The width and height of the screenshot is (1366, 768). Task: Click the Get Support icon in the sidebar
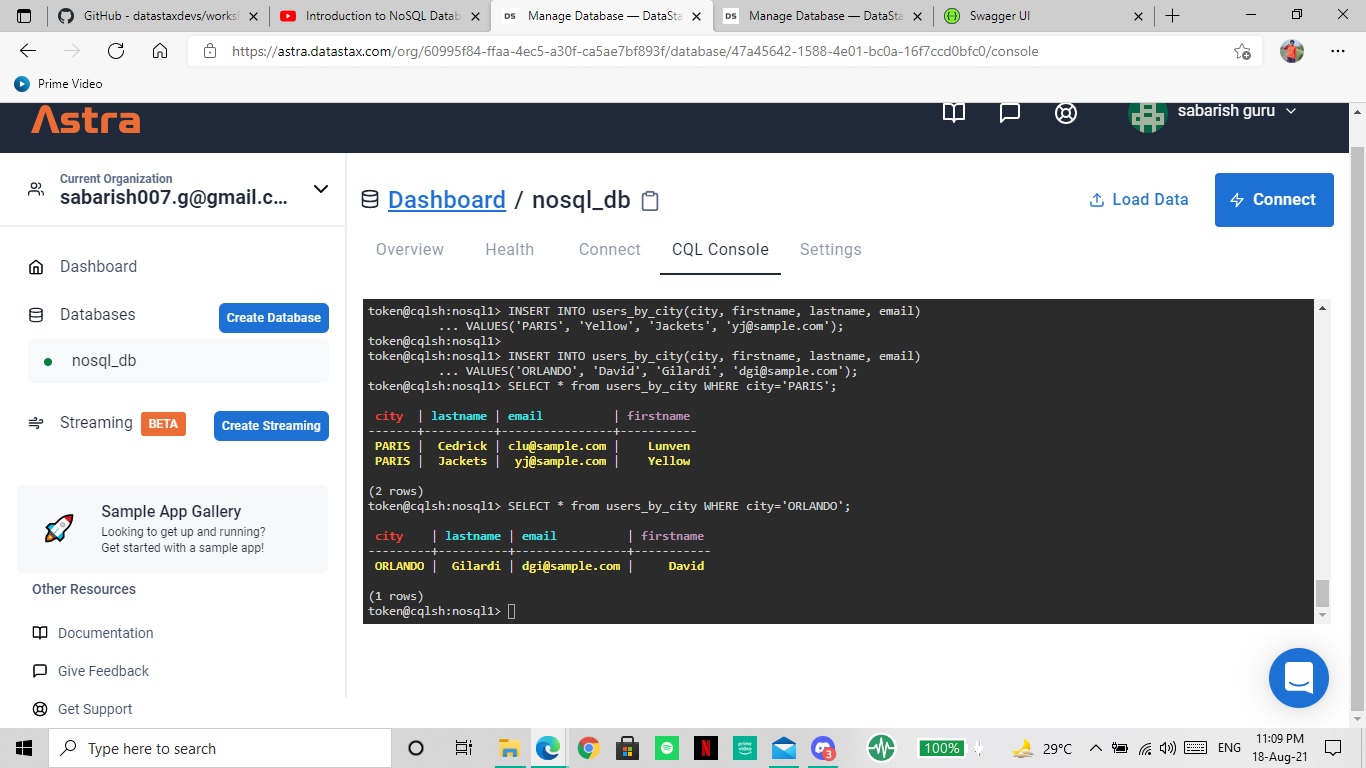[39, 709]
